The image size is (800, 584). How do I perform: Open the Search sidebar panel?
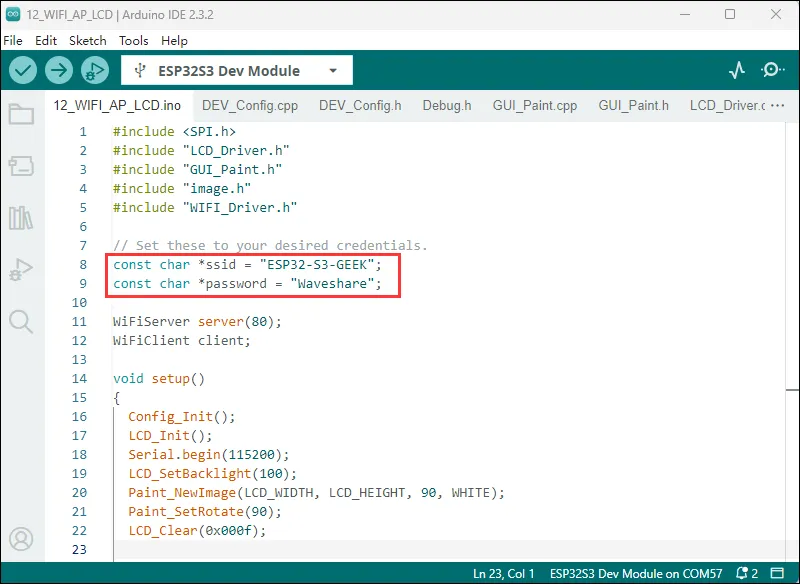(x=21, y=321)
